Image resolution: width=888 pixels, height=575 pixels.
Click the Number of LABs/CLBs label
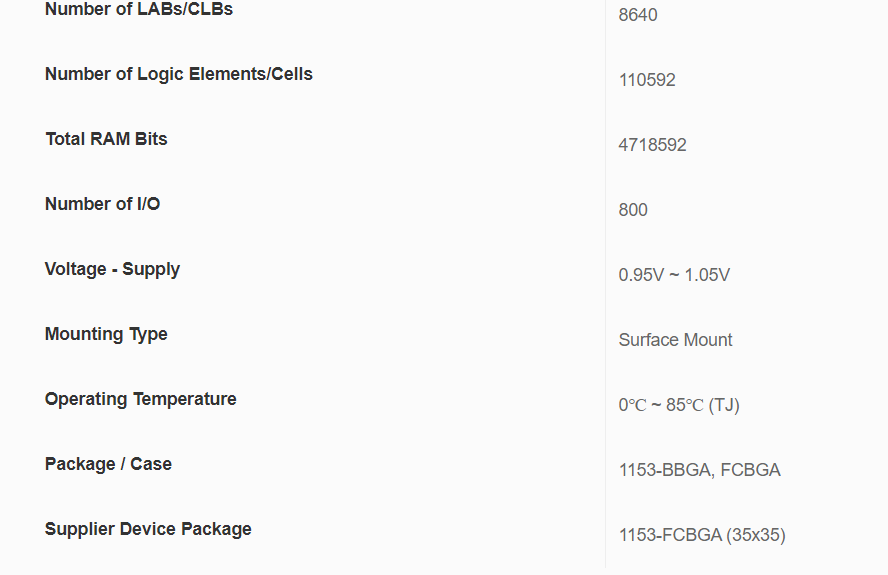click(139, 10)
